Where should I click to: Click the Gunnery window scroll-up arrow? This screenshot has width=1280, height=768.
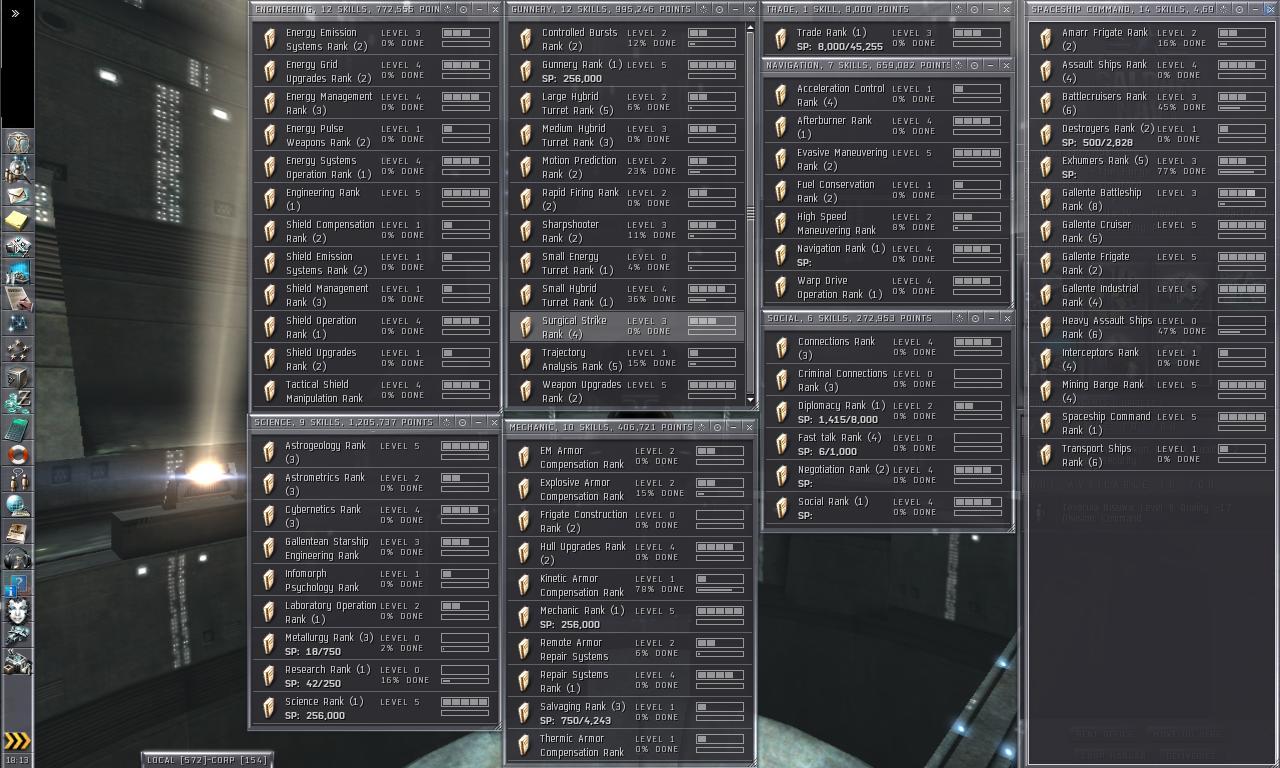(751, 29)
